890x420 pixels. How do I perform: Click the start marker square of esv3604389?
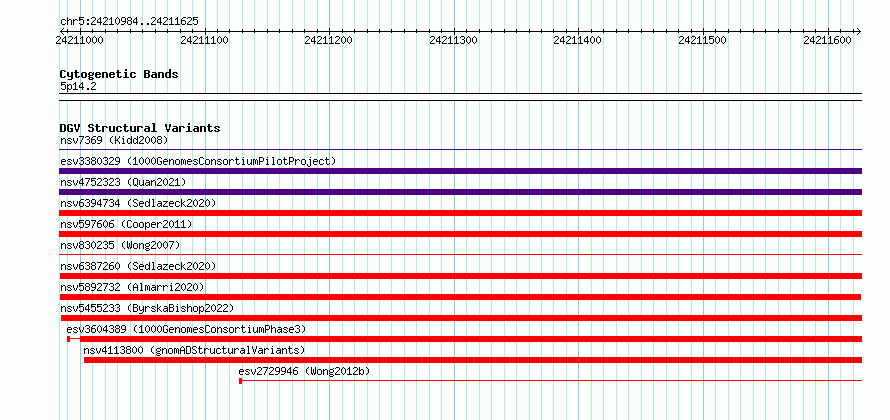click(69, 339)
